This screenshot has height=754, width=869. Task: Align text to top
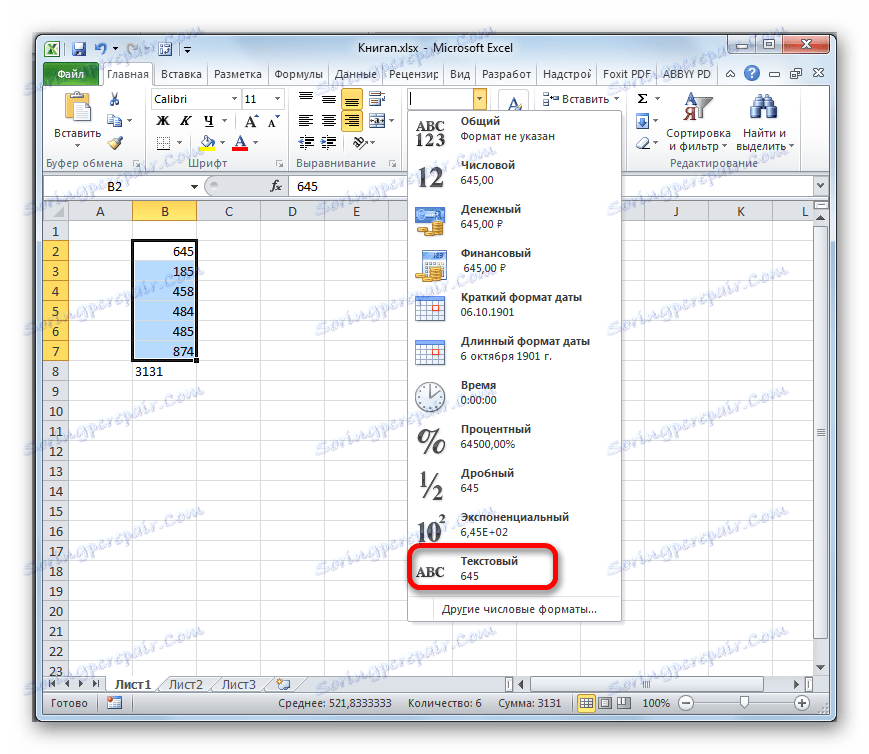[306, 99]
